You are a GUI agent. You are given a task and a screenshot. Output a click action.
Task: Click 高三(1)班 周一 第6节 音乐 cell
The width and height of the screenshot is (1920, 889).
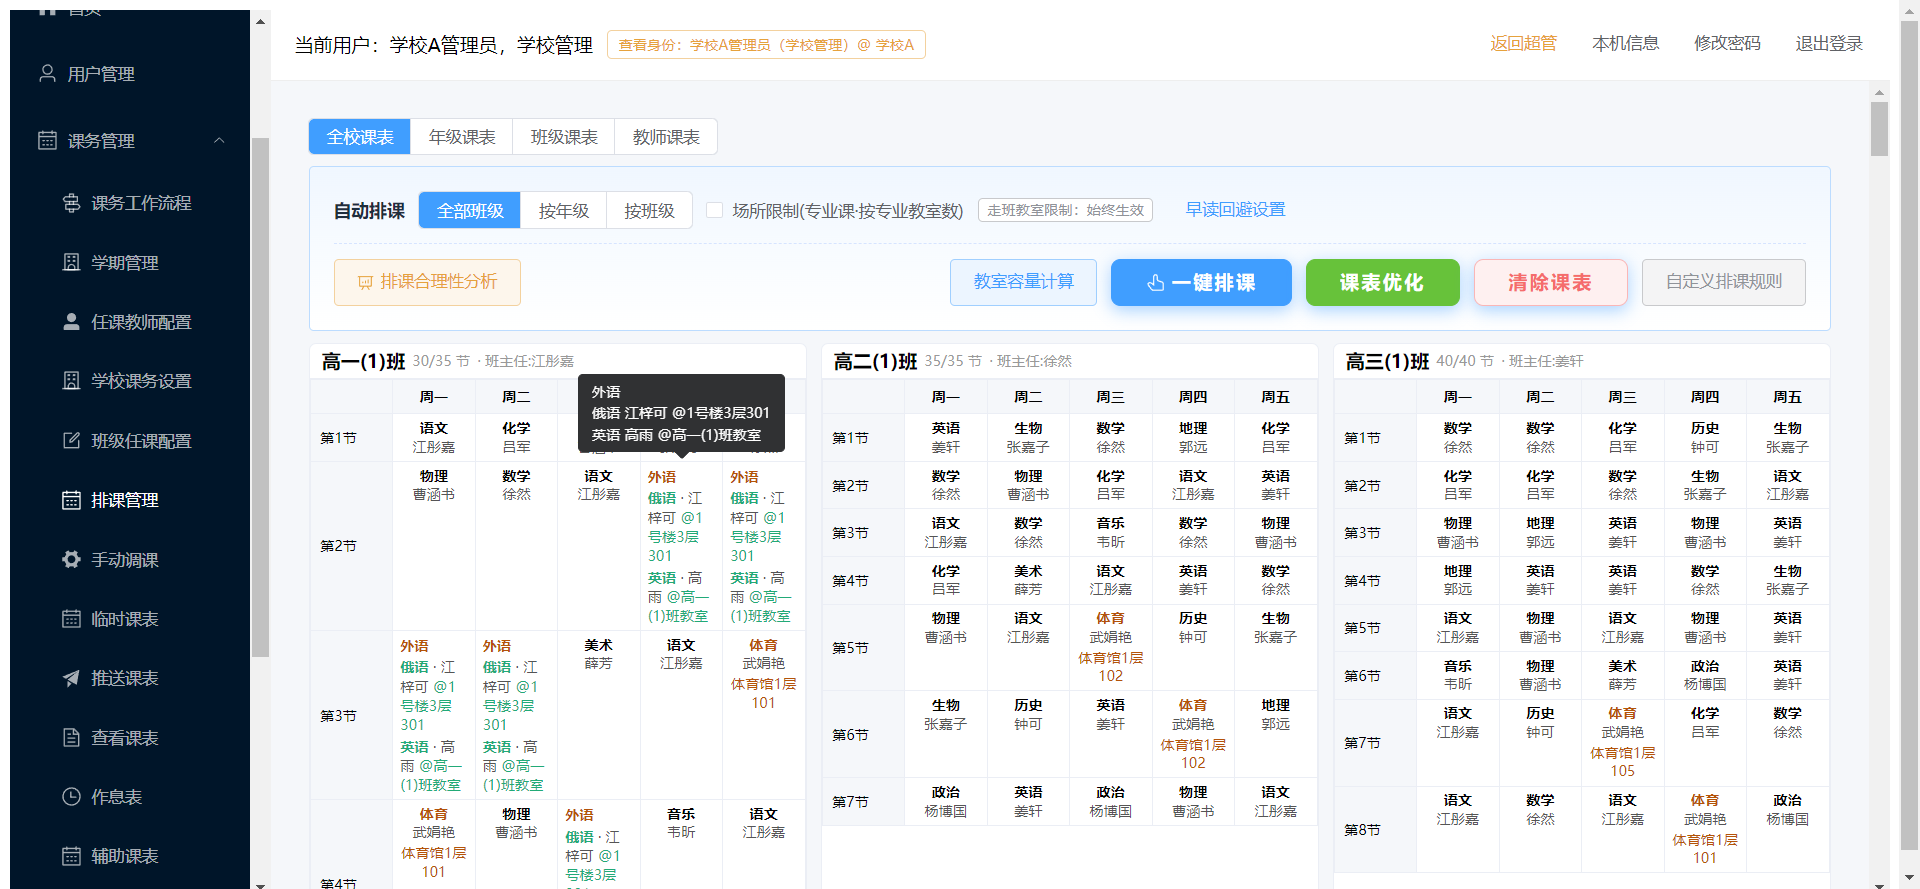(1458, 675)
